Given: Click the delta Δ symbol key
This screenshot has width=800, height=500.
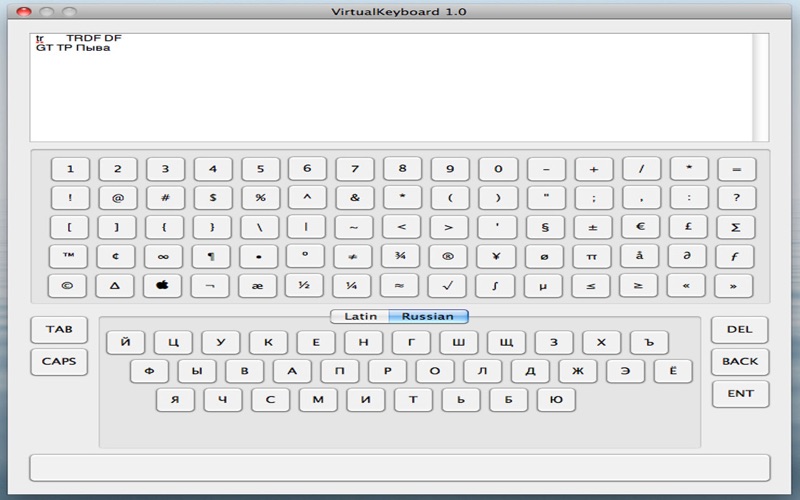Looking at the screenshot, I should click(115, 286).
